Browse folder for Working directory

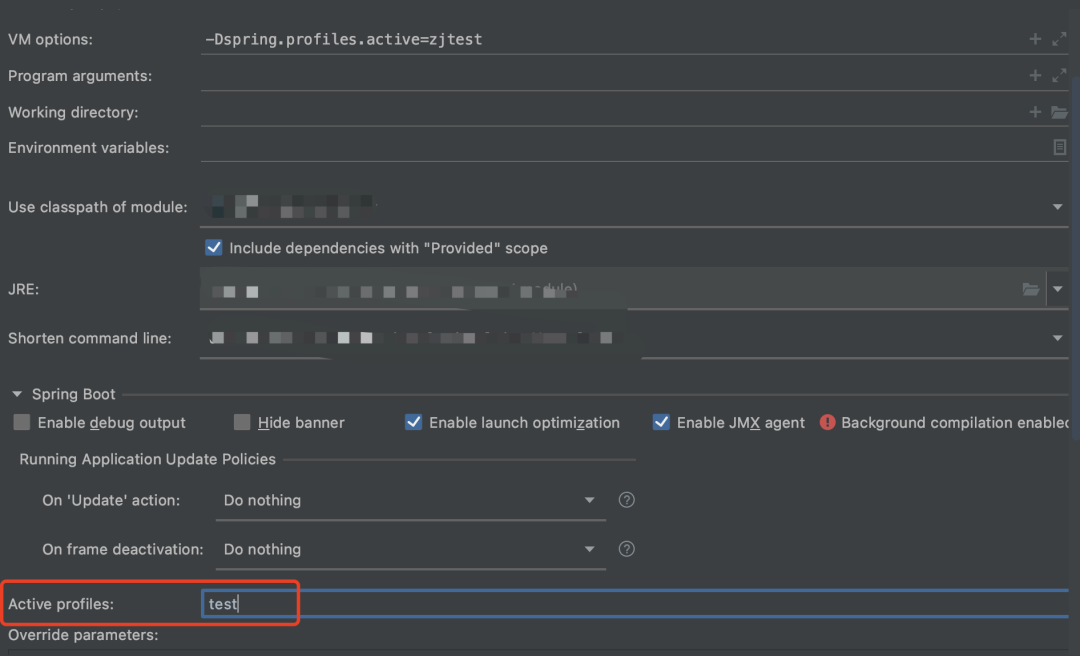(x=1059, y=112)
